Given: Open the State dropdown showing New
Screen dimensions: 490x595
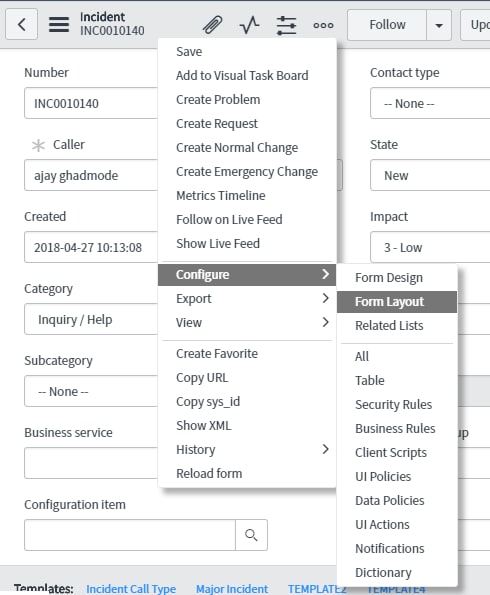Looking at the screenshot, I should (x=430, y=175).
